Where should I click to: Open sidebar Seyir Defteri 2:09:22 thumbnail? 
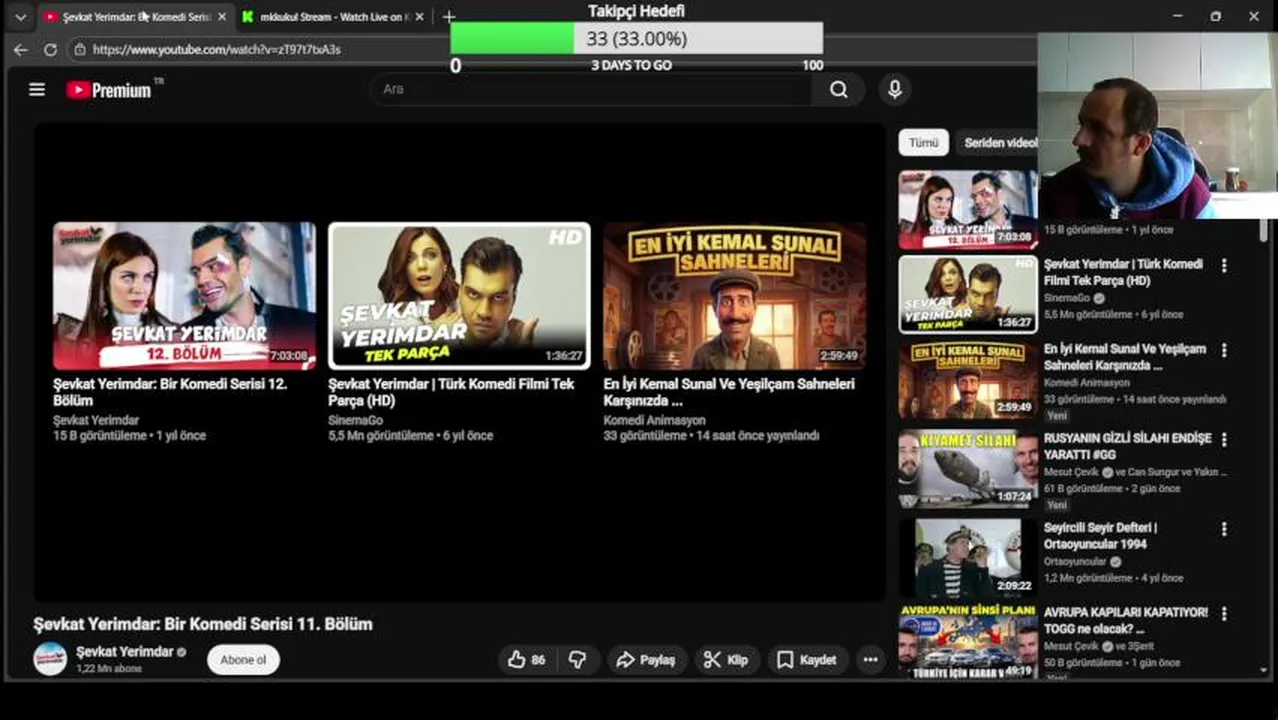967,557
